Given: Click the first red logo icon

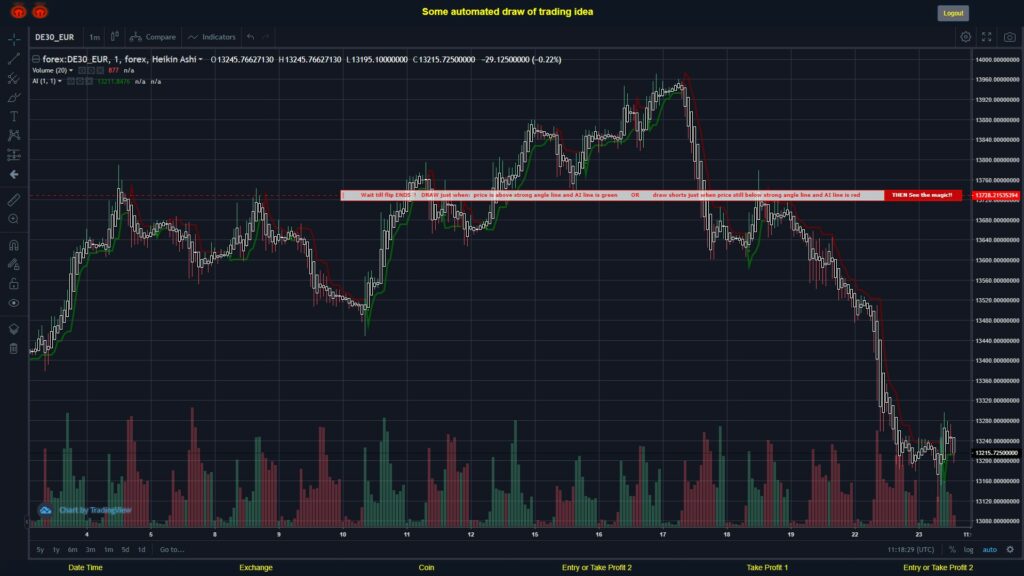Looking at the screenshot, I should pyautogui.click(x=18, y=11).
